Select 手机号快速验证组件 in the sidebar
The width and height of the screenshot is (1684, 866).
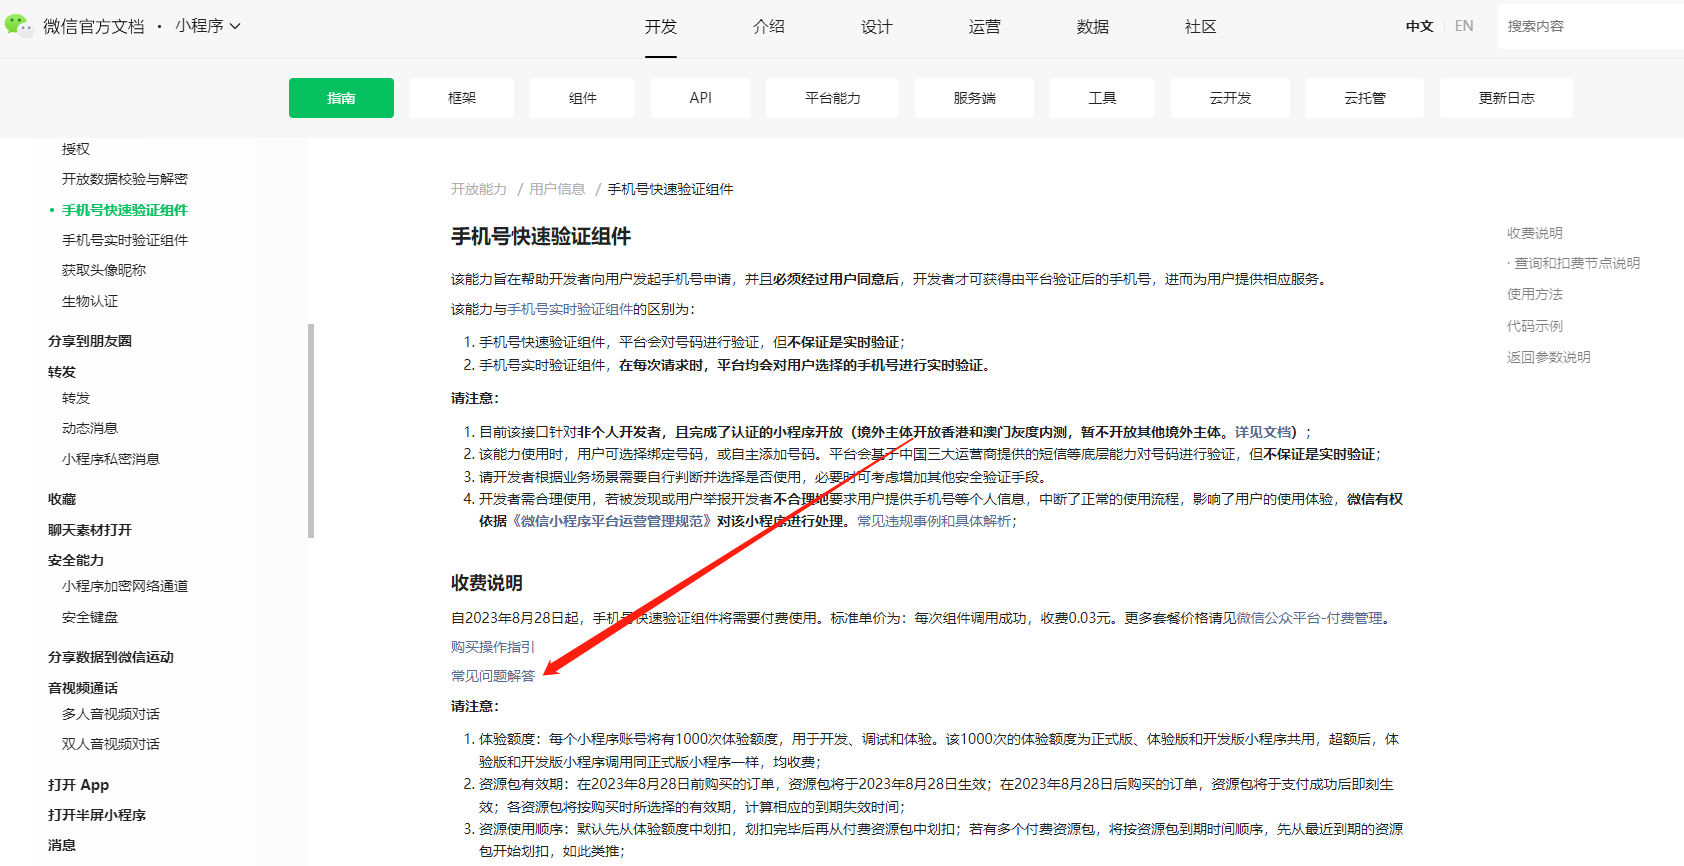coord(125,210)
